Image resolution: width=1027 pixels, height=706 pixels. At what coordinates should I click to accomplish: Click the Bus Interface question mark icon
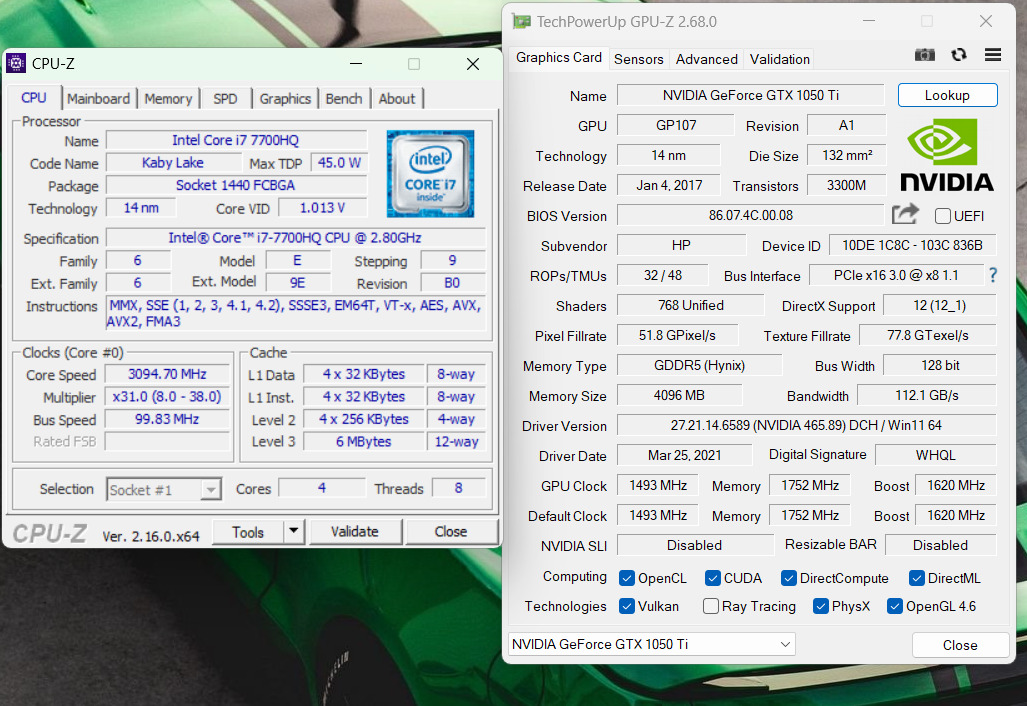click(993, 275)
